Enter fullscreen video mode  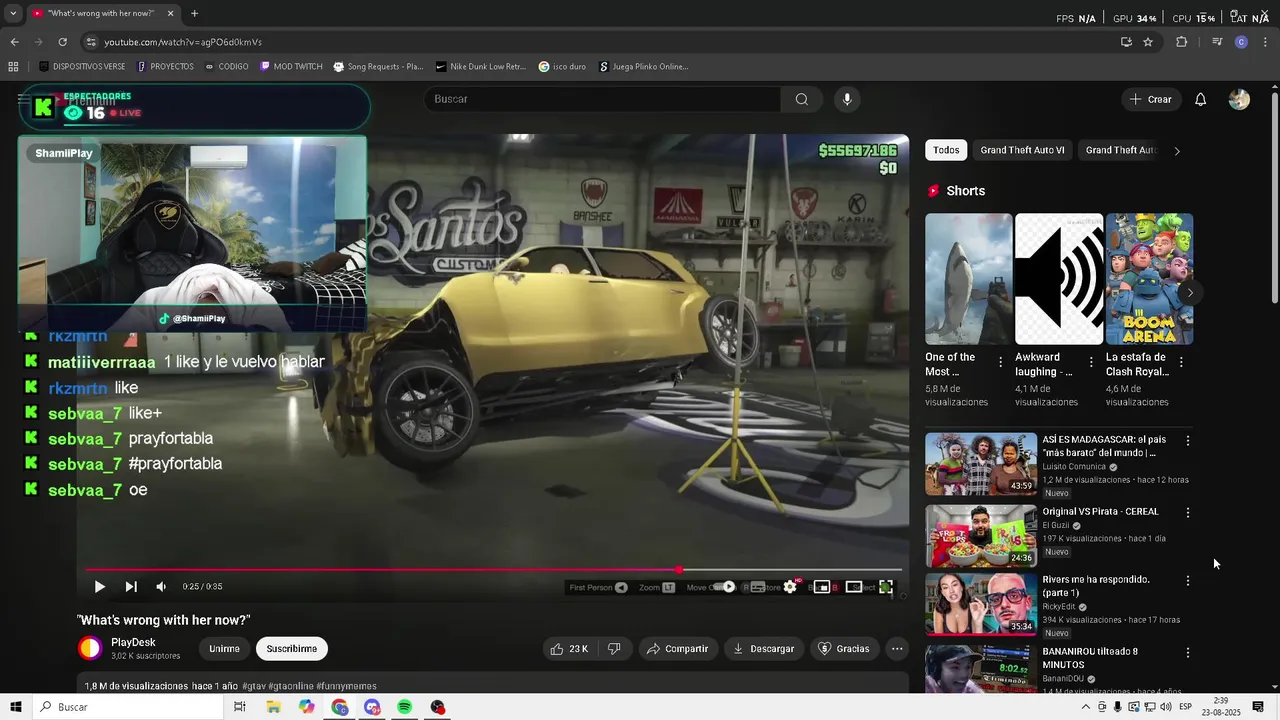886,587
